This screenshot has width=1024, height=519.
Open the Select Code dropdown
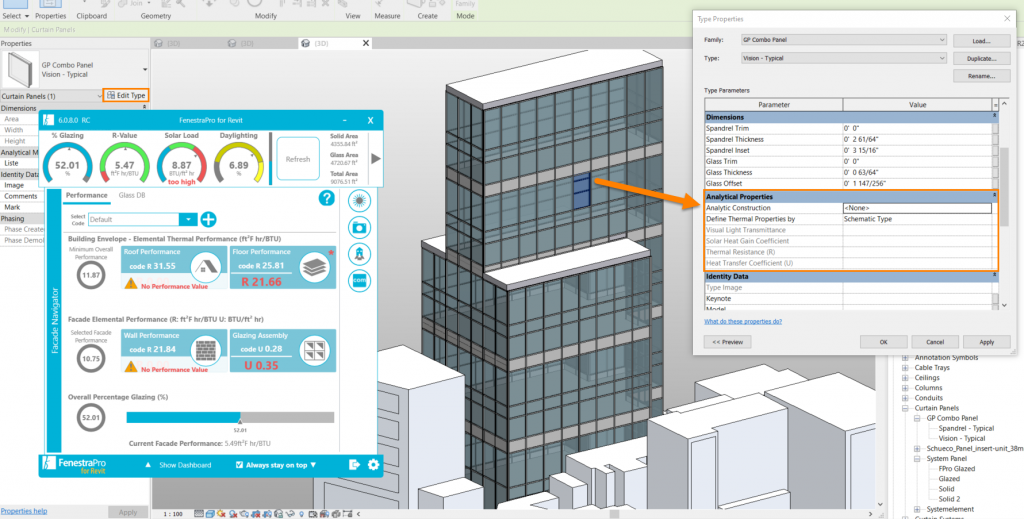coord(187,219)
